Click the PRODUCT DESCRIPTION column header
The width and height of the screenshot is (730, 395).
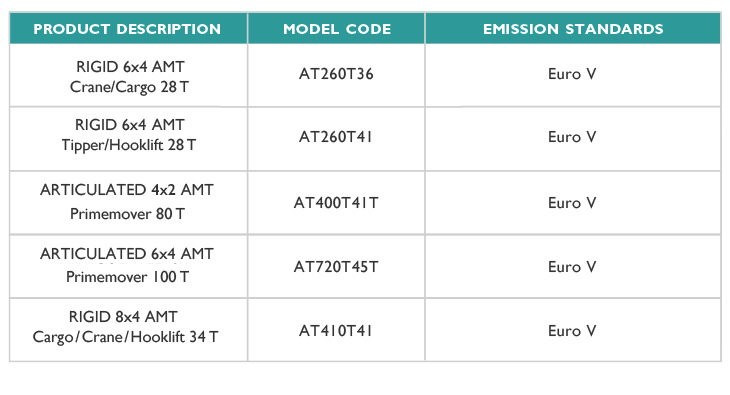tap(128, 29)
